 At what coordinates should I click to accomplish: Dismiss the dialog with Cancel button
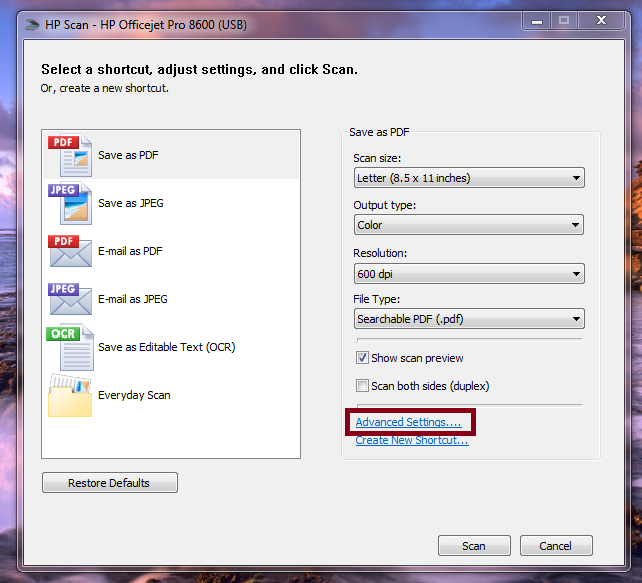pos(556,546)
